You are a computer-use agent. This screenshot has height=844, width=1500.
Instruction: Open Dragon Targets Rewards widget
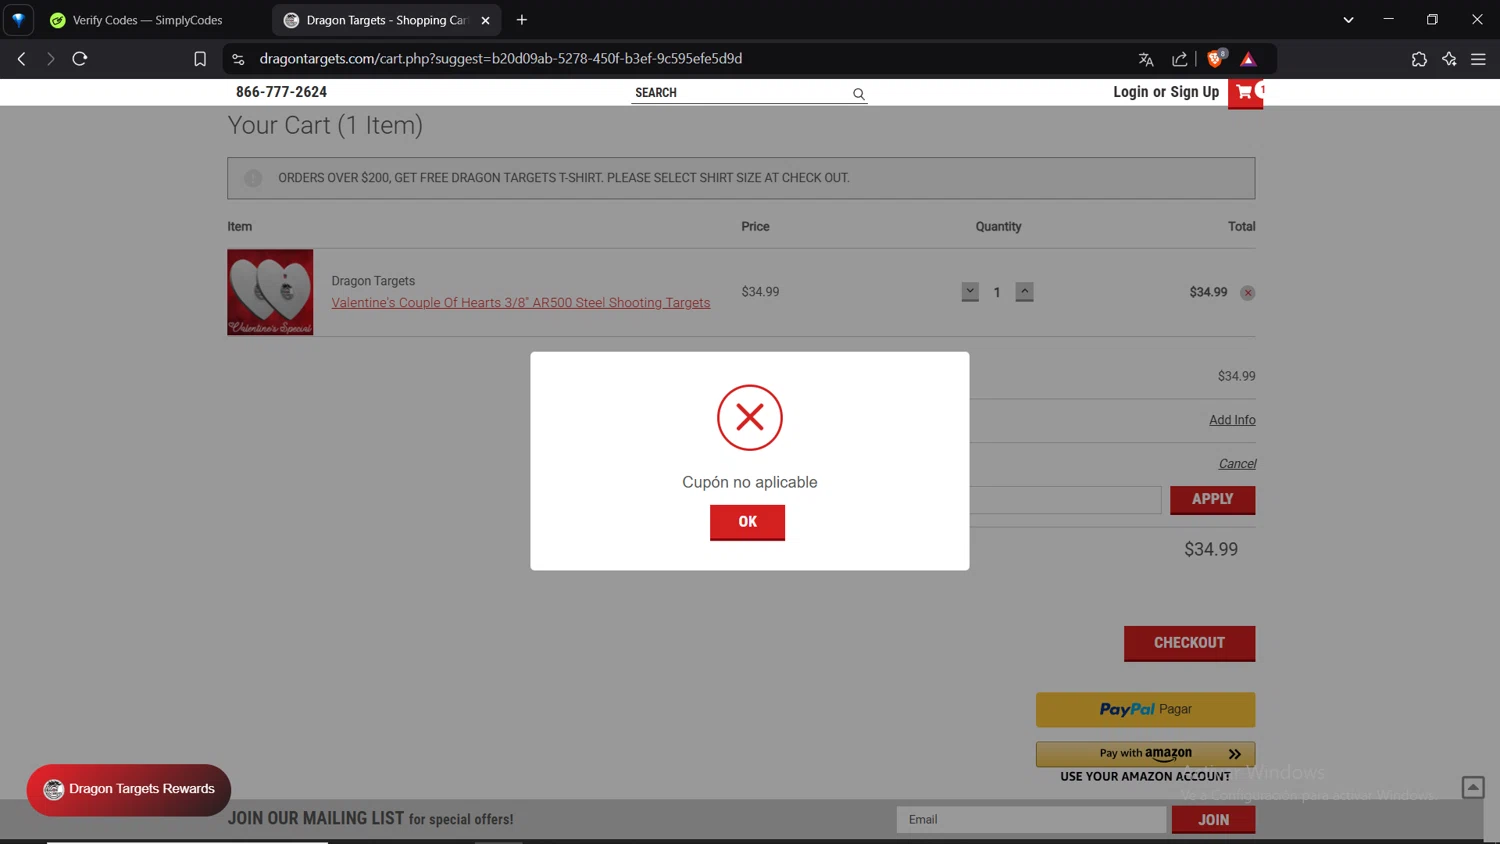[129, 790]
